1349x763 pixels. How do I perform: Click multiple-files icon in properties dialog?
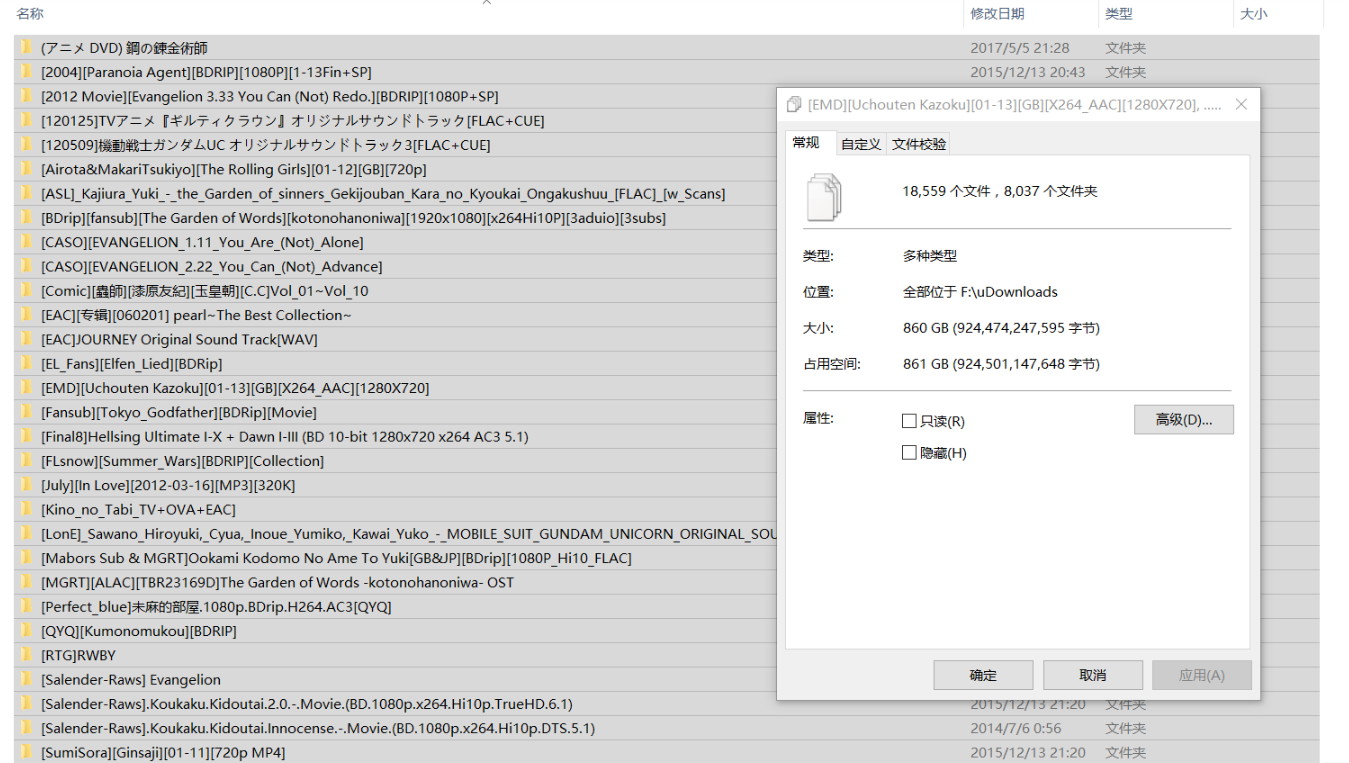point(825,197)
